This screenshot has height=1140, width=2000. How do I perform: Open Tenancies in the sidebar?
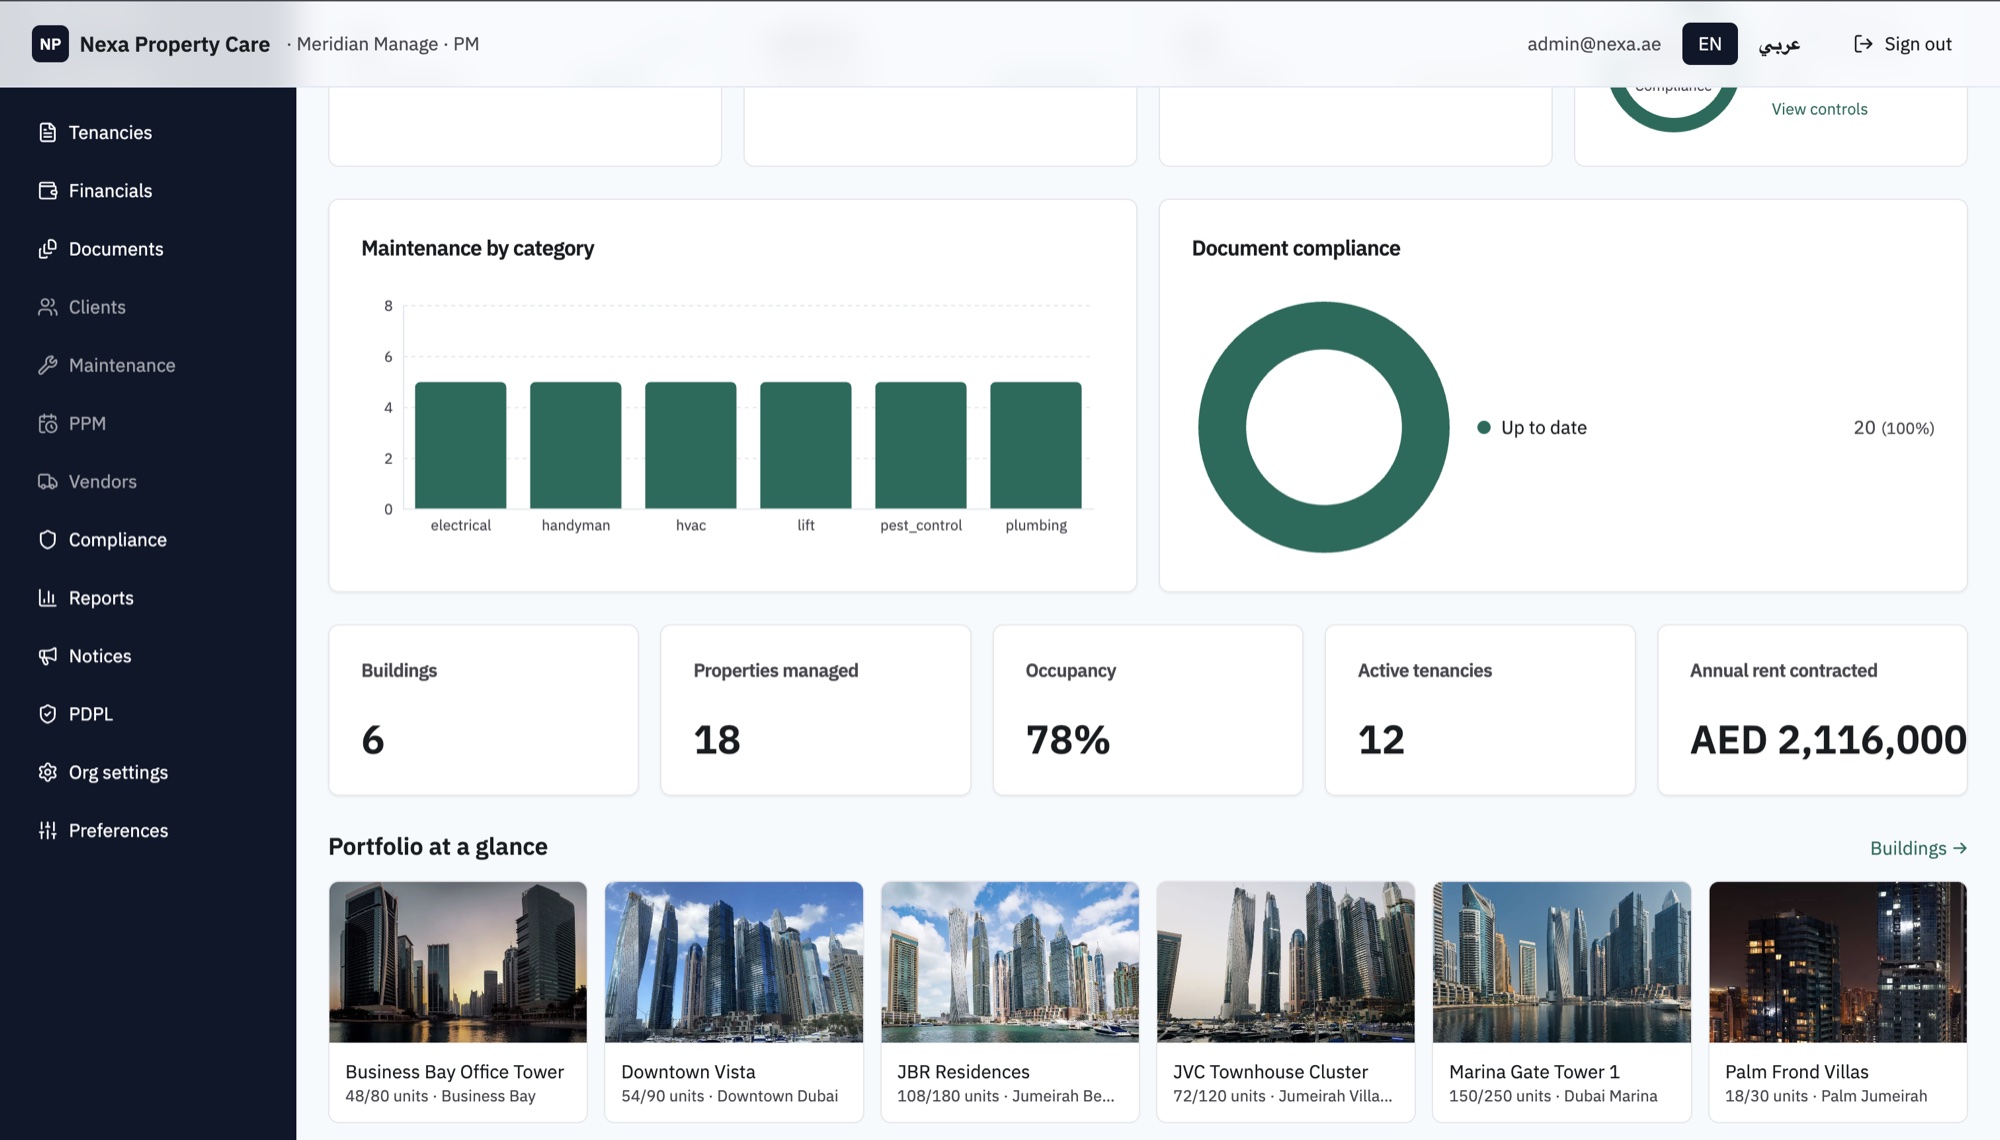tap(148, 132)
